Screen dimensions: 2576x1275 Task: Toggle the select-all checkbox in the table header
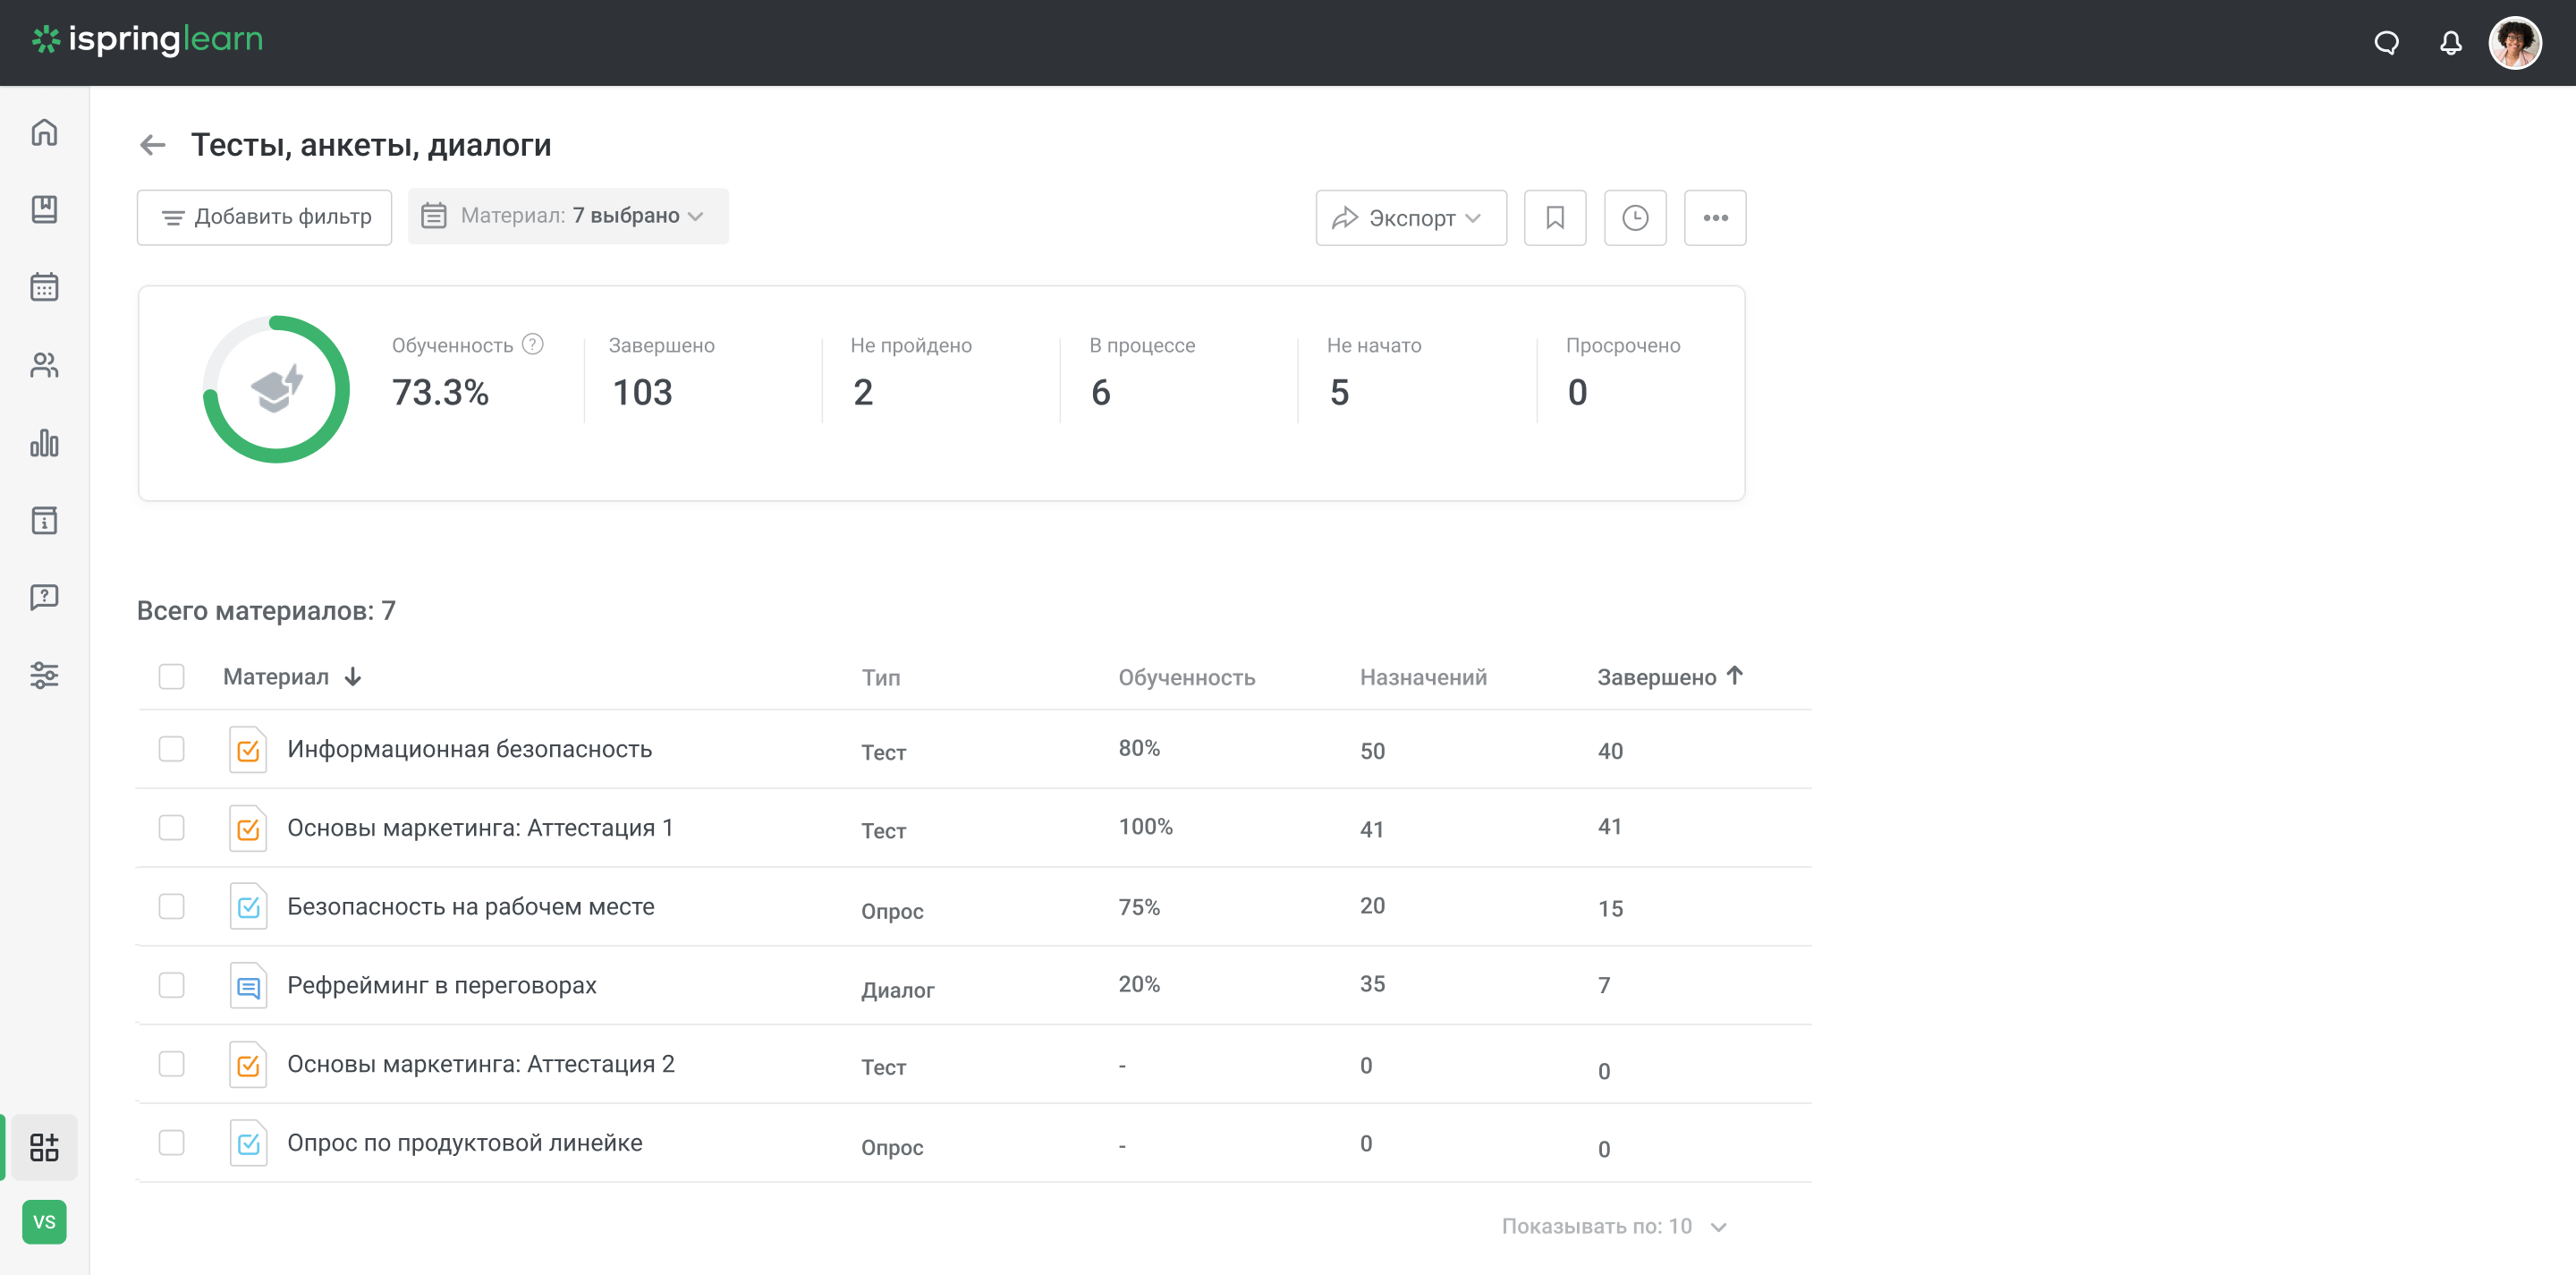(171, 676)
